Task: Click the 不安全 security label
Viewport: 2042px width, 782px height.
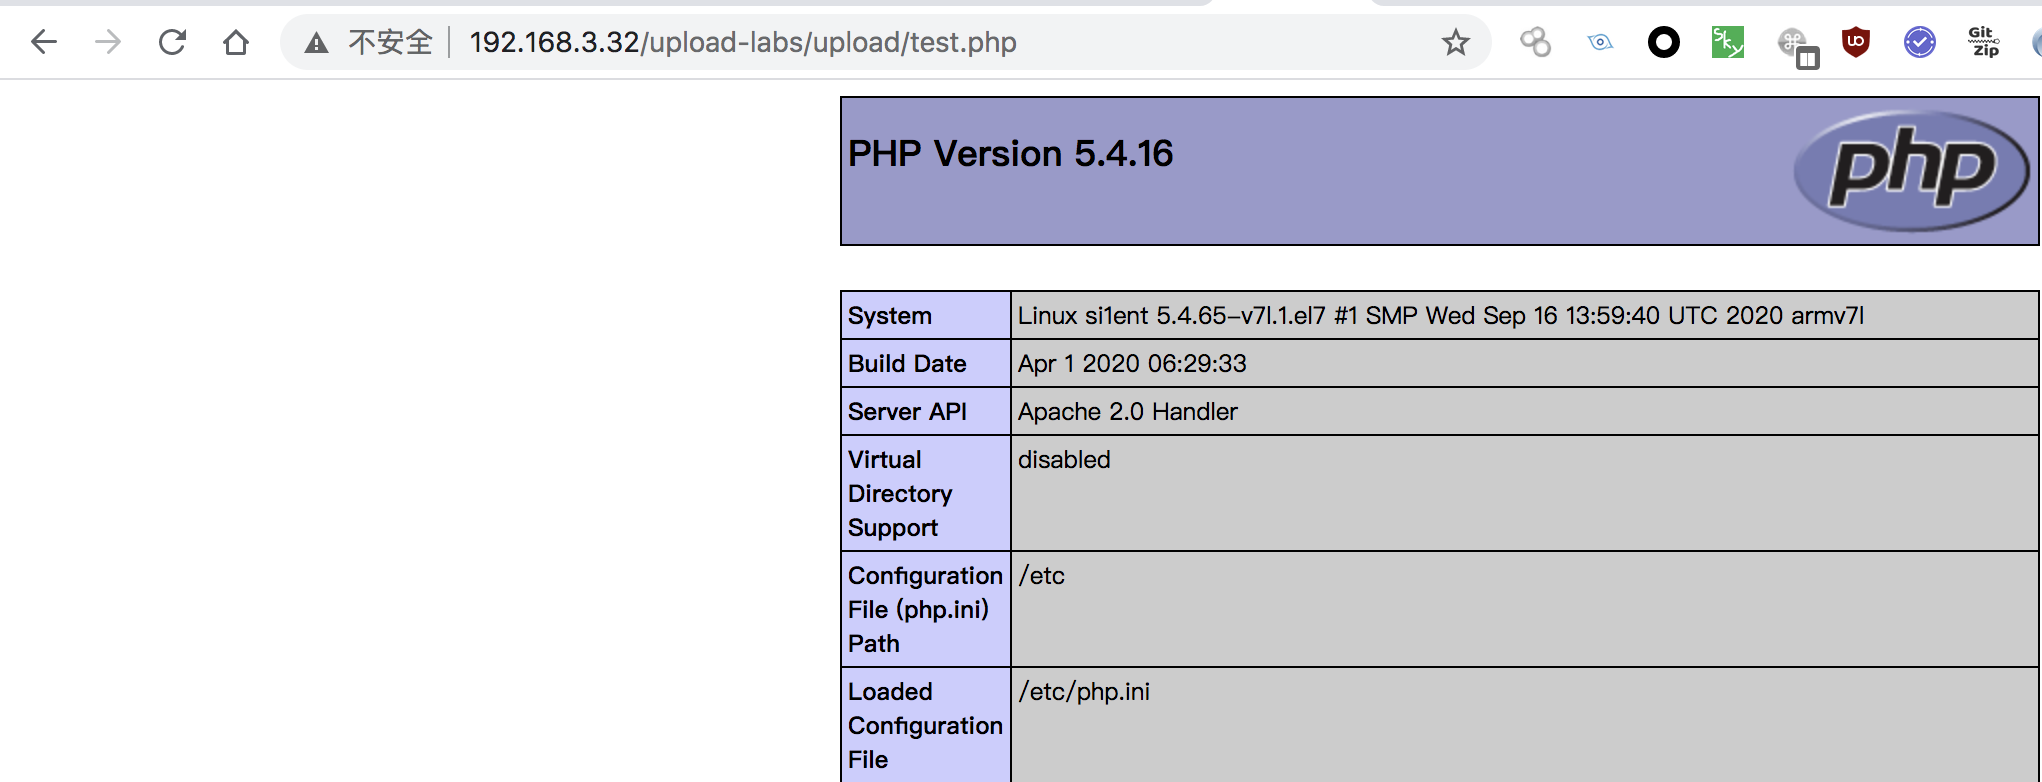Action: (x=390, y=42)
